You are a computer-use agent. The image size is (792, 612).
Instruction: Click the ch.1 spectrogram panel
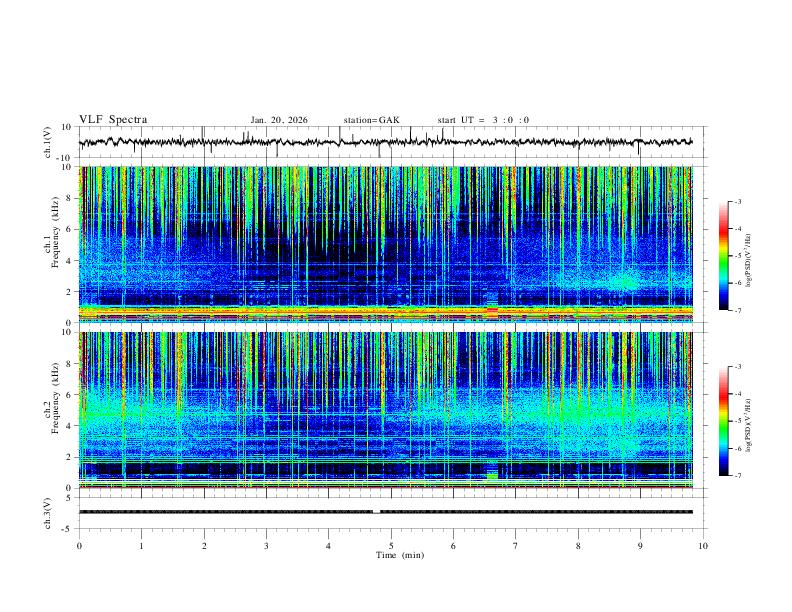tap(386, 244)
